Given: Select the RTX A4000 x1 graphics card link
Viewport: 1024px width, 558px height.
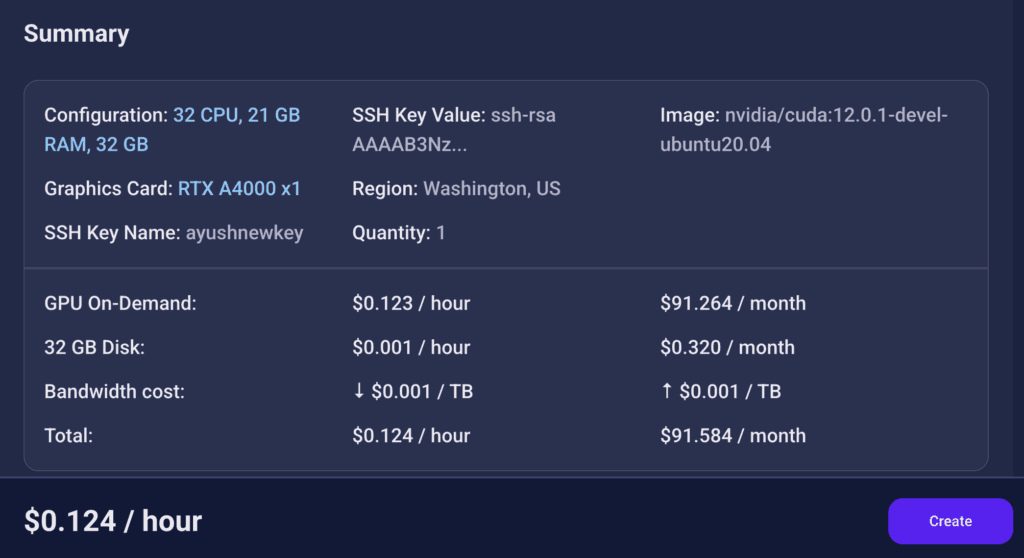Looking at the screenshot, I should click(x=239, y=189).
